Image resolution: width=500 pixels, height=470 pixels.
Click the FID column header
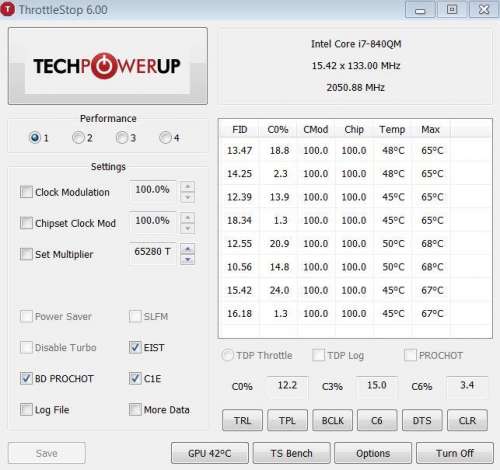240,129
